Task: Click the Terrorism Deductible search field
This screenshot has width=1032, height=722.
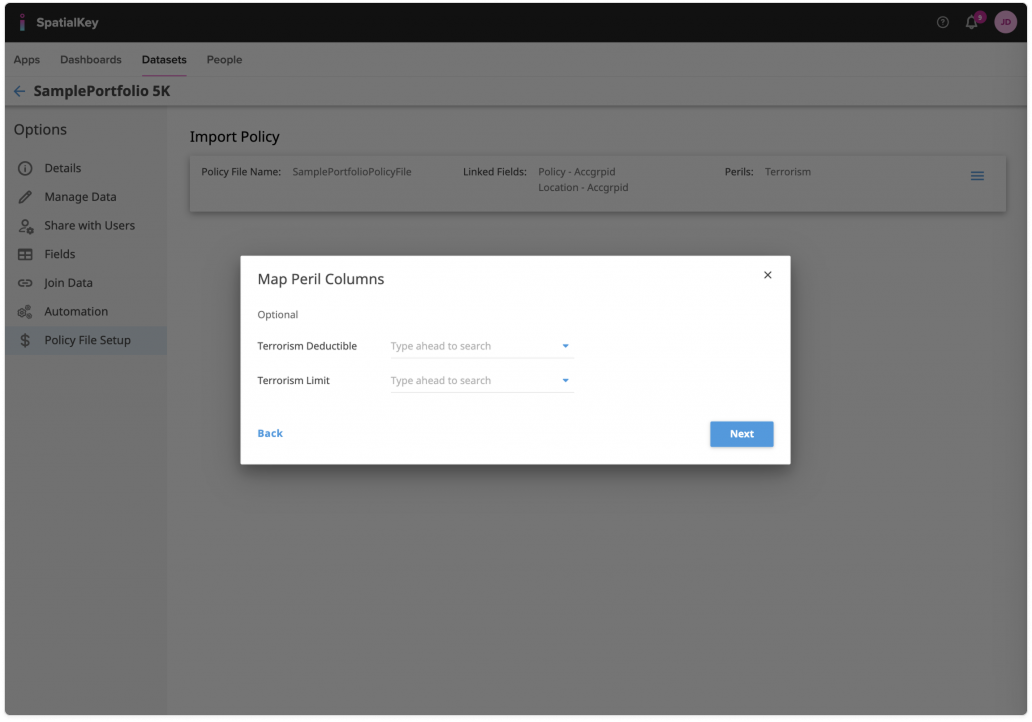Action: pyautogui.click(x=470, y=346)
